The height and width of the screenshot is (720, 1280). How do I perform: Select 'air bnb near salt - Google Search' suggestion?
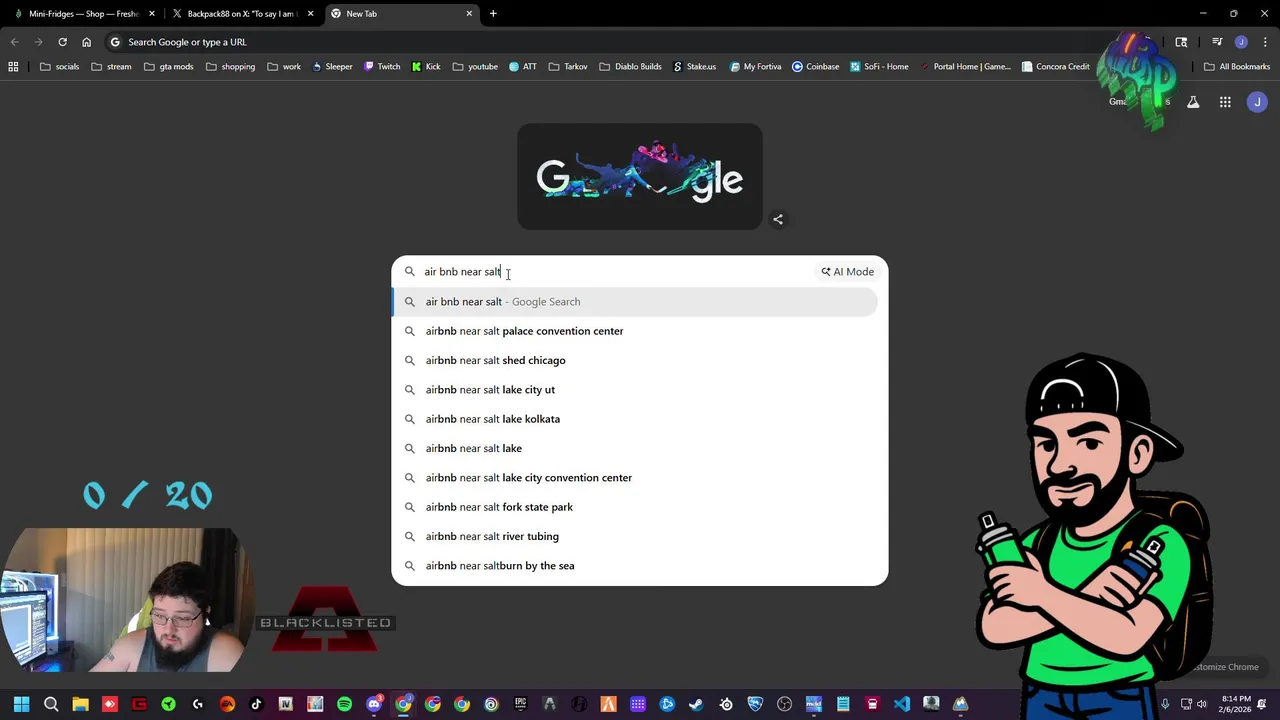[x=634, y=302]
